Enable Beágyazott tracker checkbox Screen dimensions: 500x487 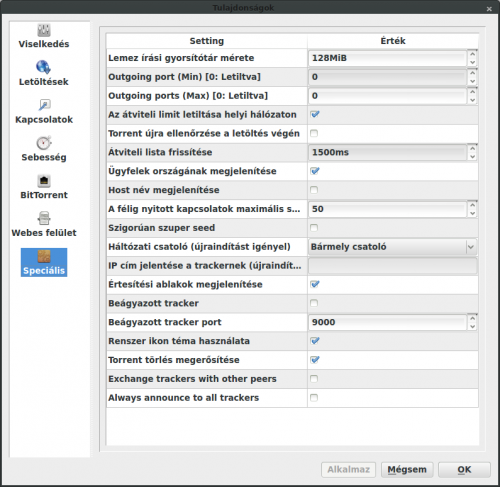tap(314, 303)
